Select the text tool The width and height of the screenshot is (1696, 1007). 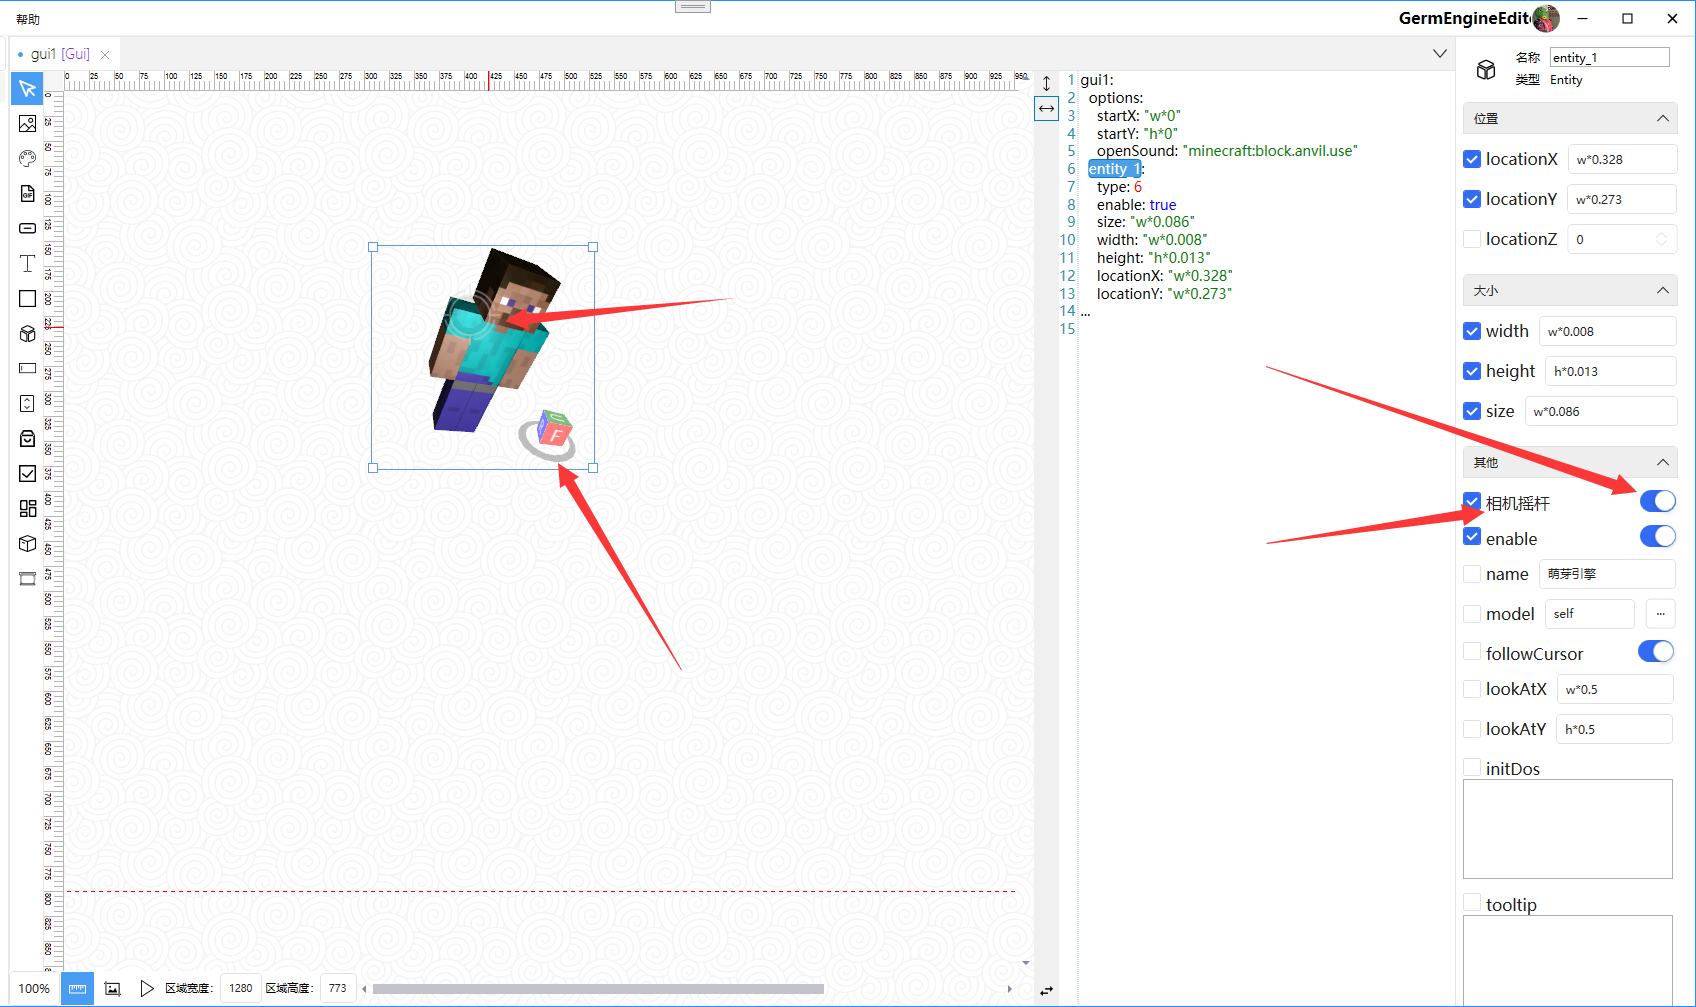pyautogui.click(x=27, y=263)
